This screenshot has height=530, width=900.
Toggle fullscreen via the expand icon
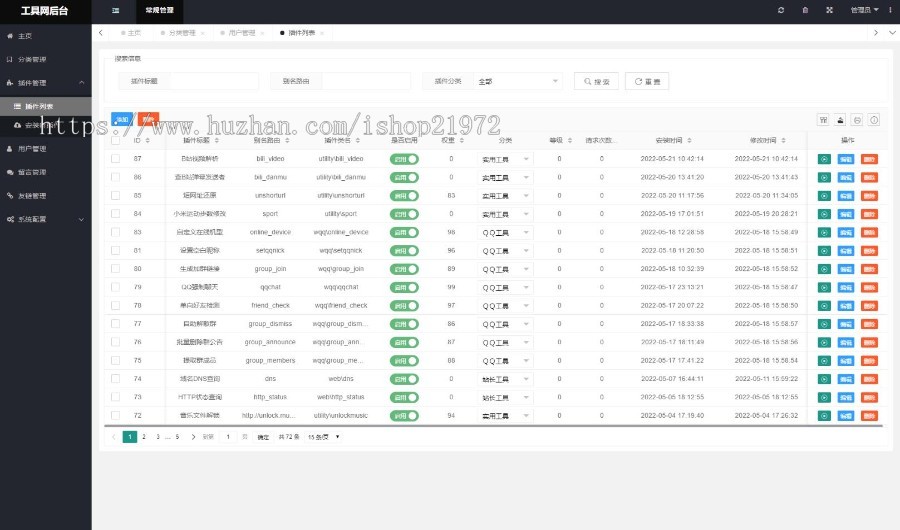[x=829, y=10]
